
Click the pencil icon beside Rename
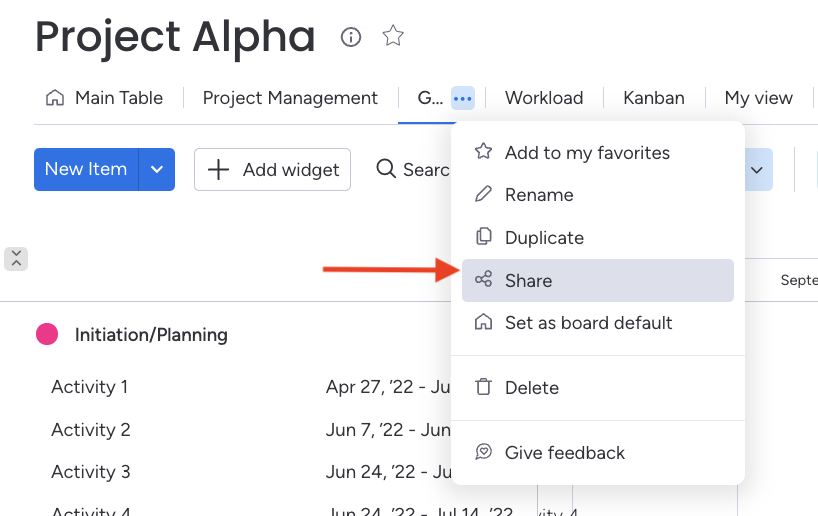pos(484,195)
